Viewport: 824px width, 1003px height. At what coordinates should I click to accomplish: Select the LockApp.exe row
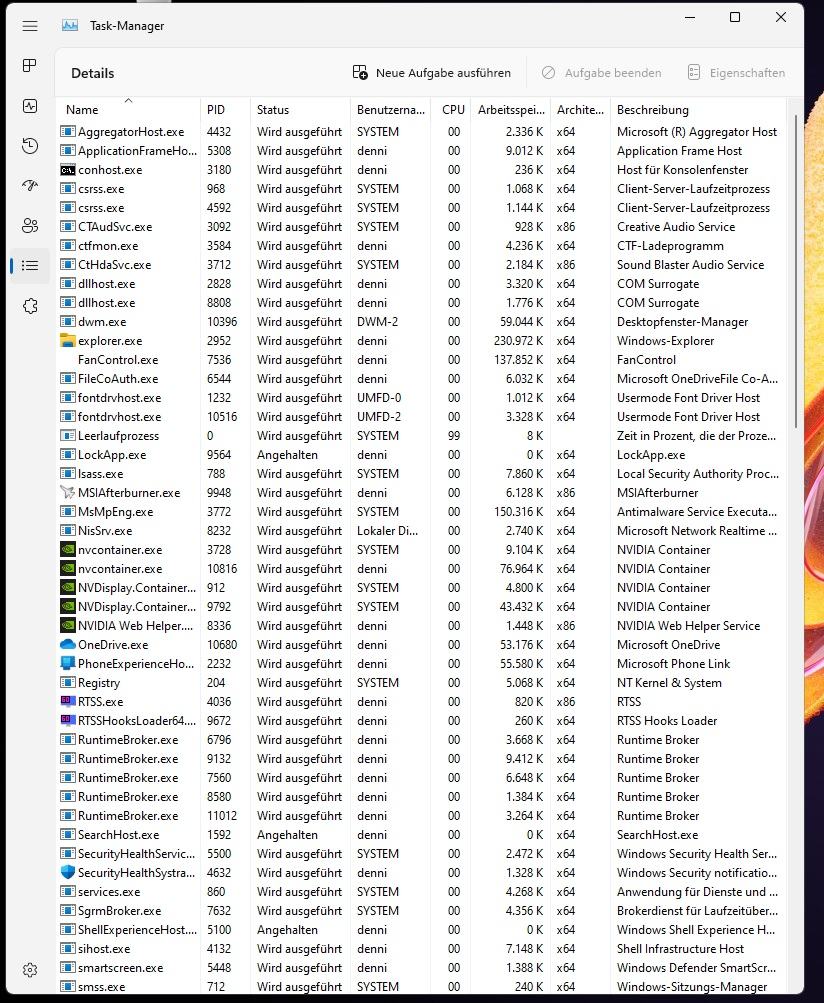[x=421, y=455]
